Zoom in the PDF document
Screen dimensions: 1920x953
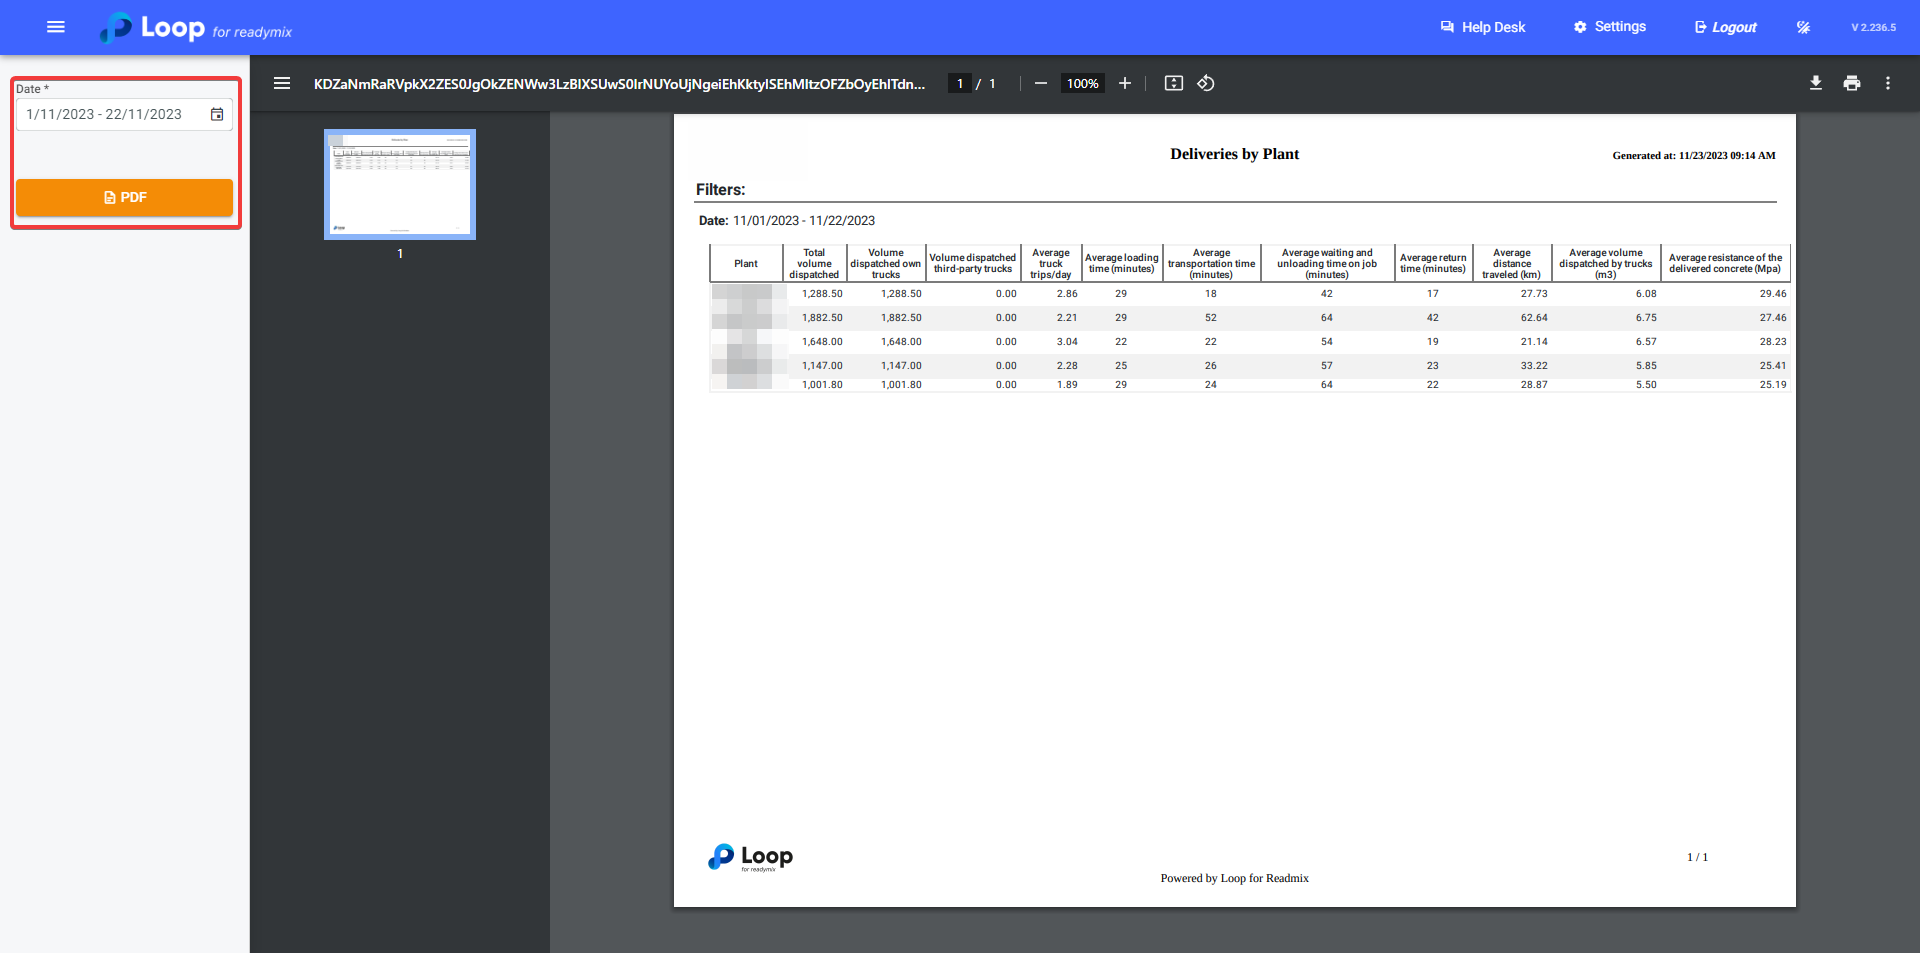1125,84
